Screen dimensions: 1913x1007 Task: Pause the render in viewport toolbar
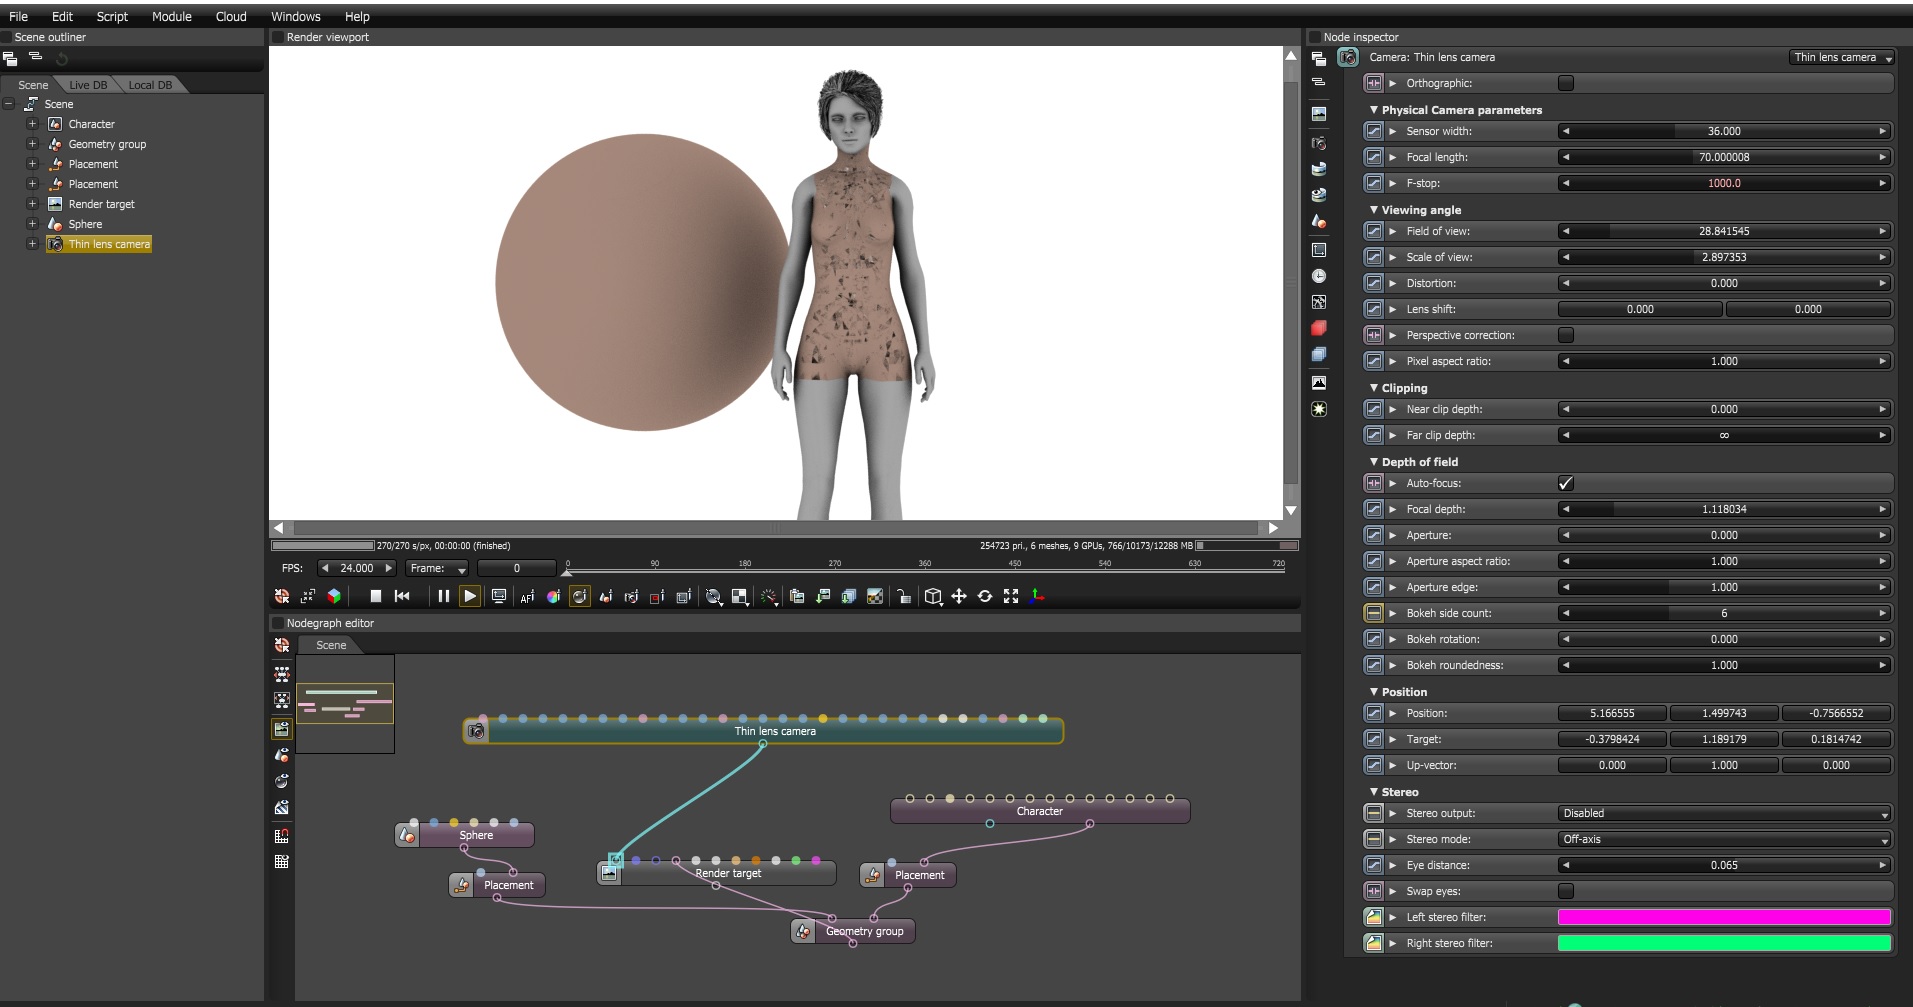click(x=443, y=596)
